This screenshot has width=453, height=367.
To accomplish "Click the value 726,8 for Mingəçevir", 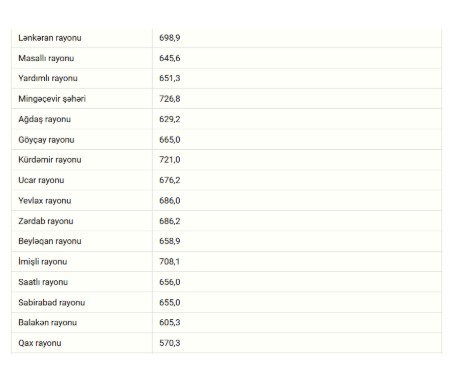I will click(x=170, y=99).
